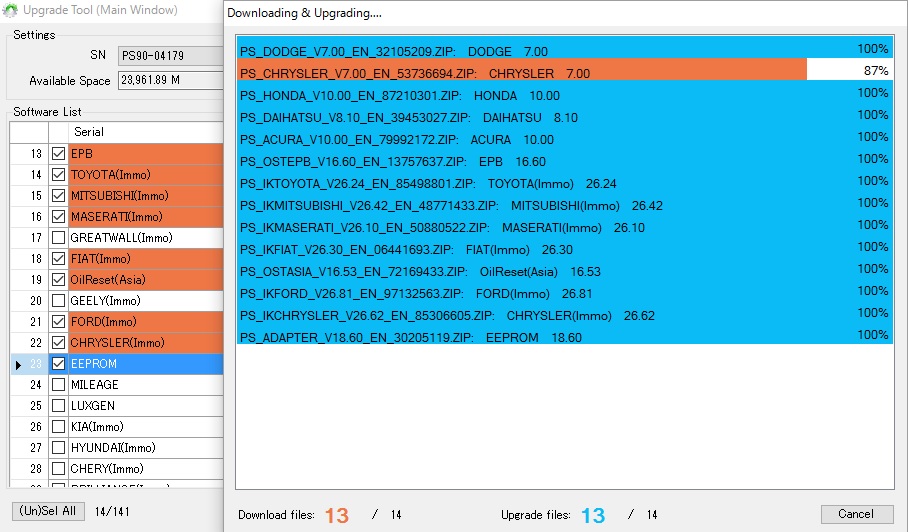Screen dimensions: 908x532
Task: Uncheck the TOYOTA(Immo) checkbox
Action: pos(58,174)
